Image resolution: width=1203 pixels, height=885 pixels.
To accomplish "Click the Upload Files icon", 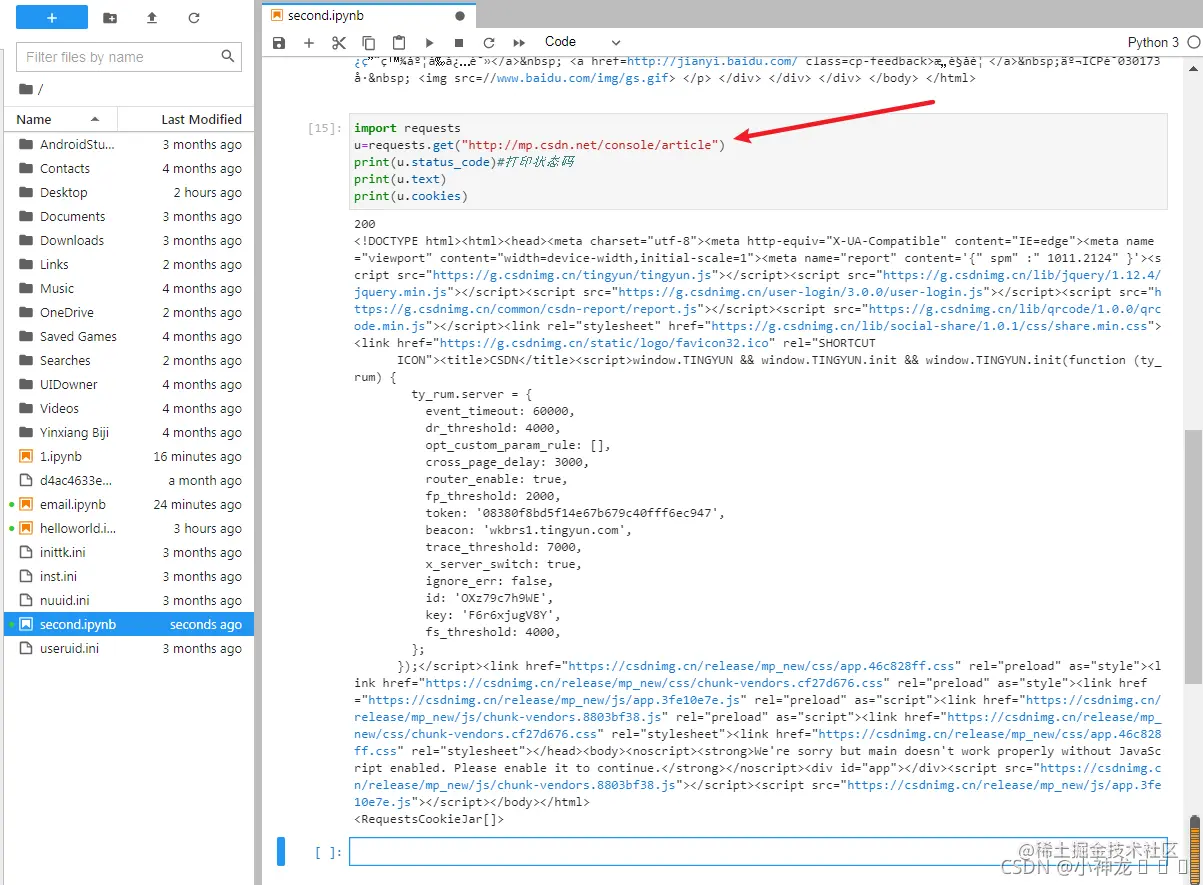I will coord(152,18).
